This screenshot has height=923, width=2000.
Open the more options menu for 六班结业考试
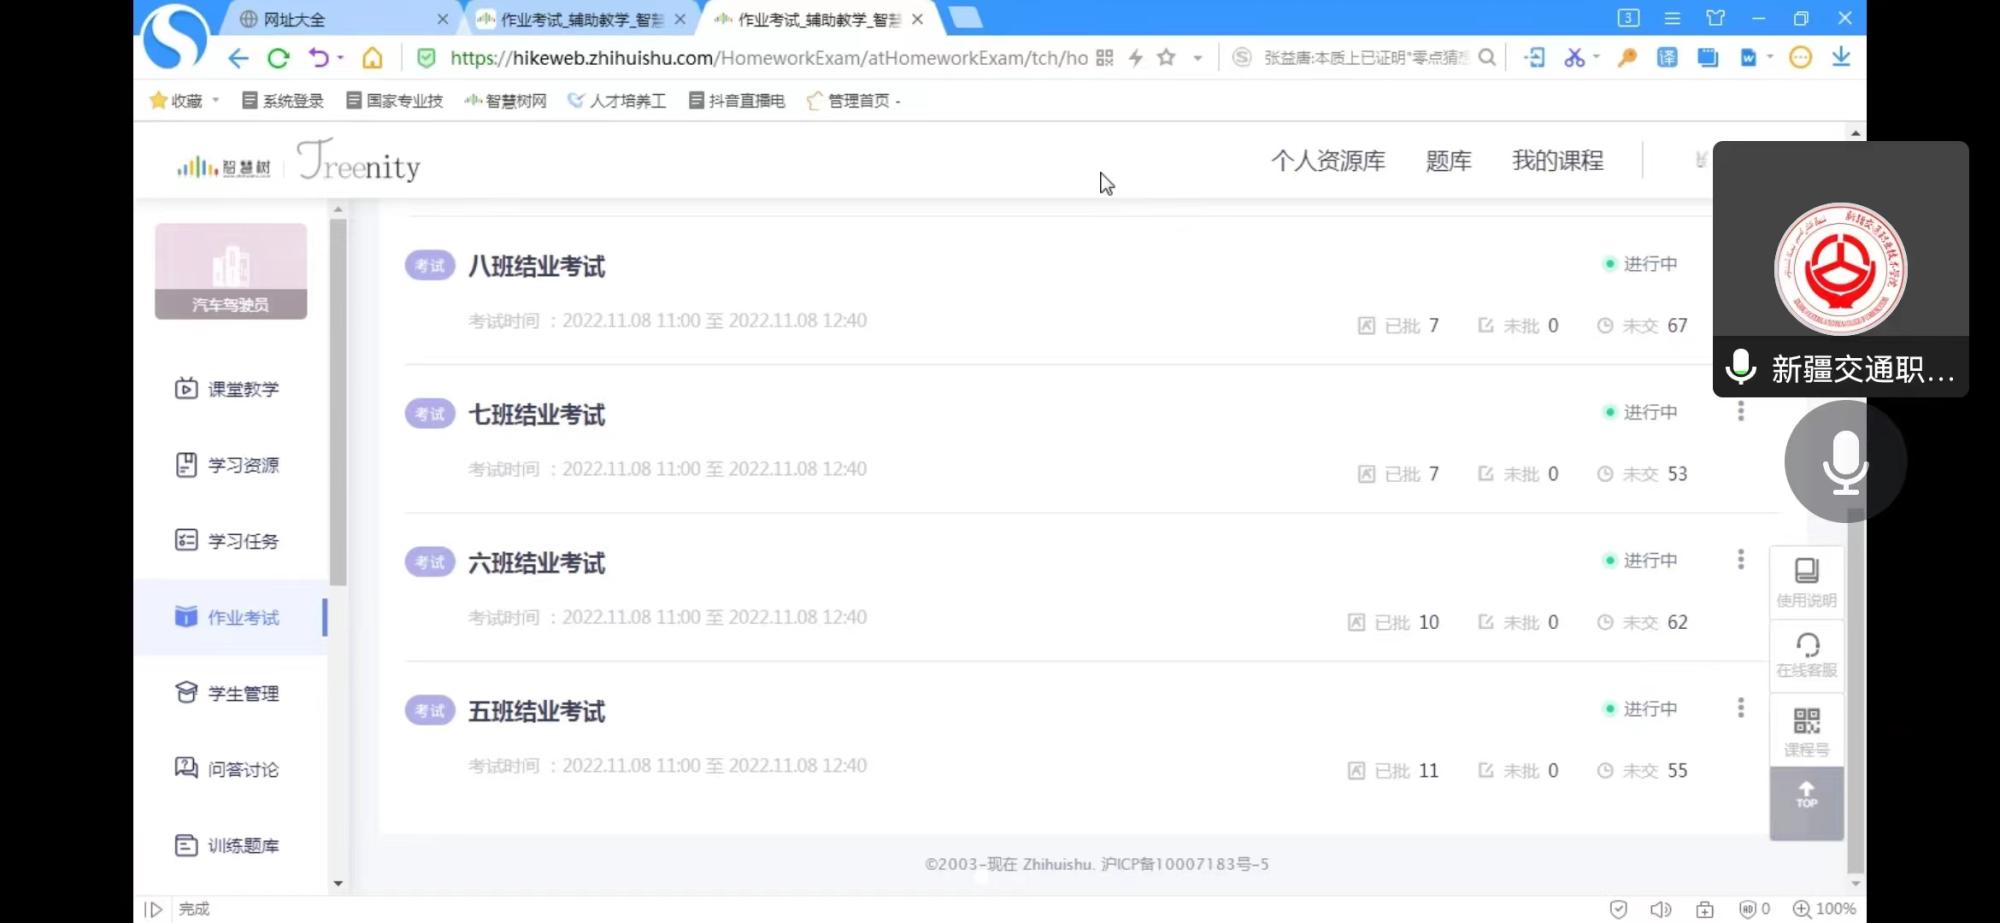click(x=1741, y=560)
